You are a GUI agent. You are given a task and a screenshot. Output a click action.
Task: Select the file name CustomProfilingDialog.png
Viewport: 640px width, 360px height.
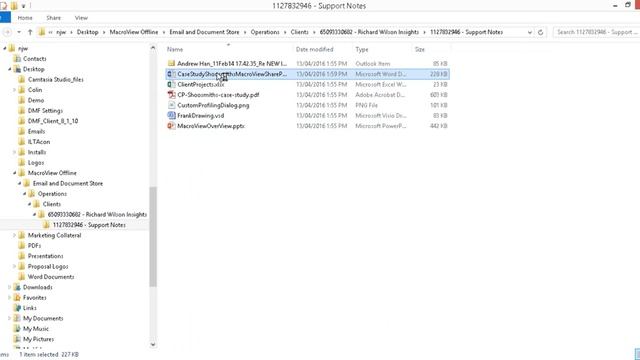213,105
